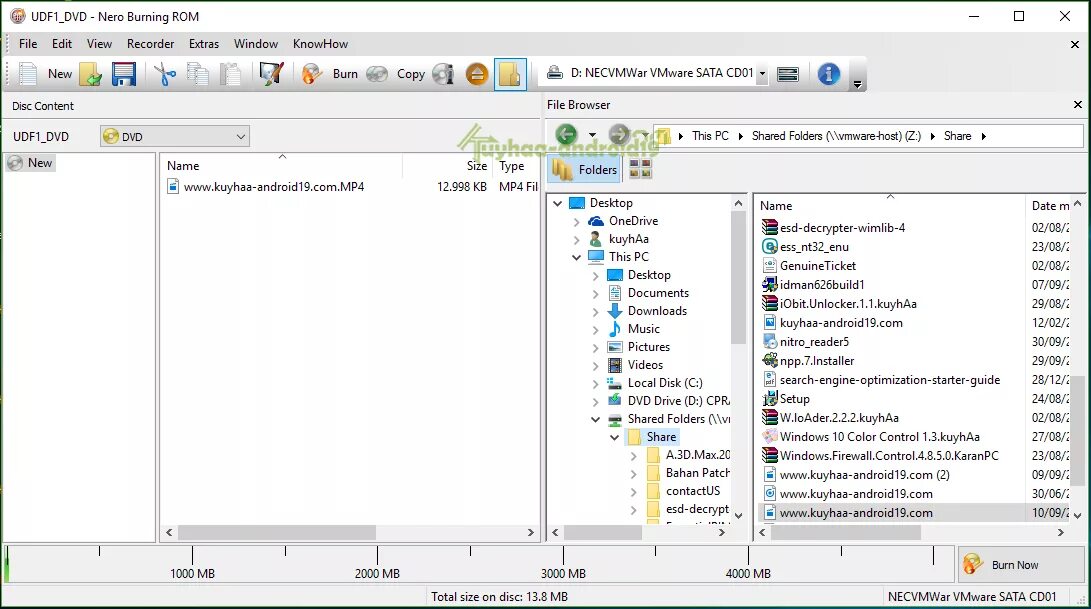Image resolution: width=1091 pixels, height=609 pixels.
Task: Click the Copy documents toolbar icon
Action: pyautogui.click(x=198, y=74)
